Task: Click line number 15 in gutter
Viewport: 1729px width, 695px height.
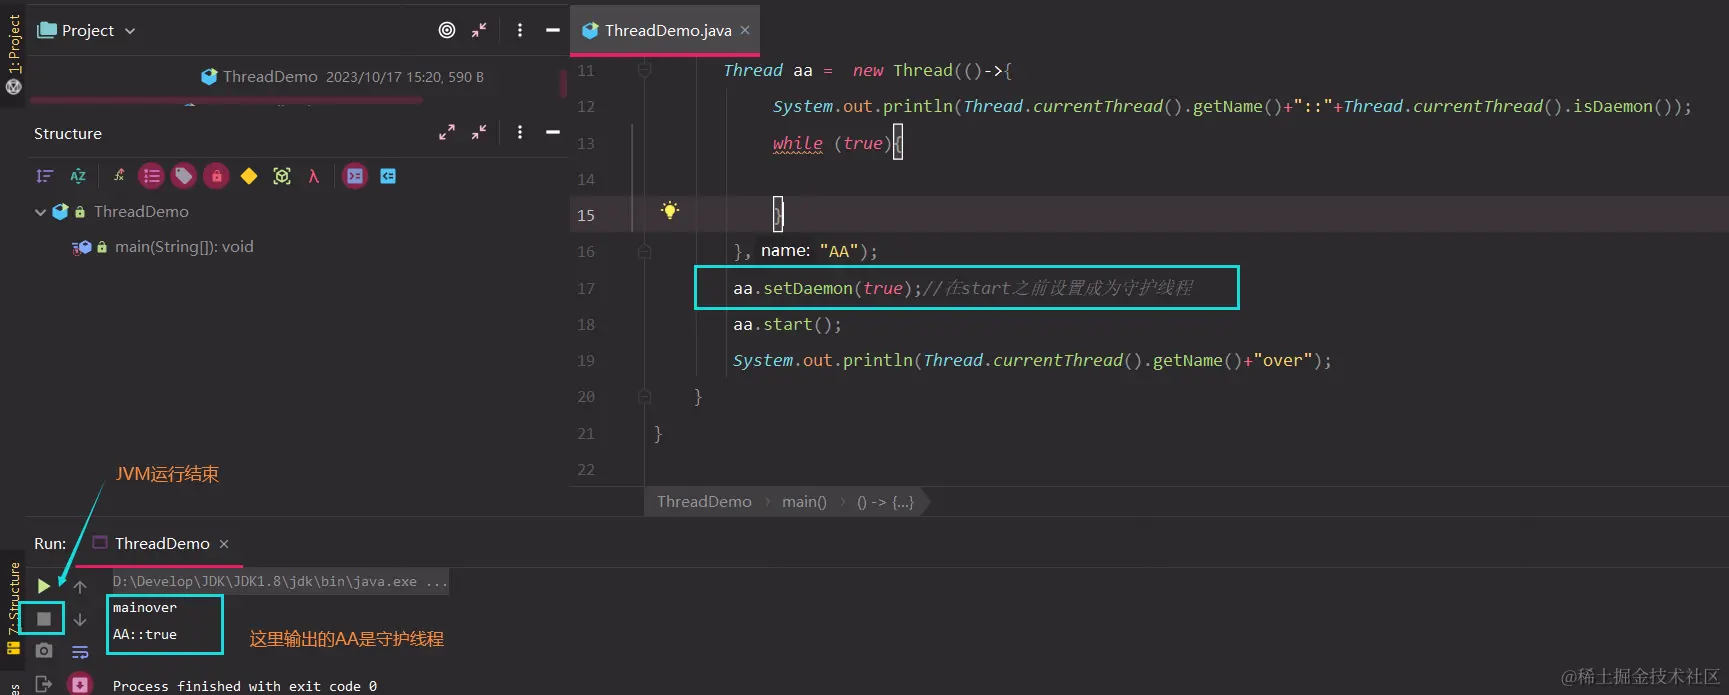Action: [x=586, y=215]
